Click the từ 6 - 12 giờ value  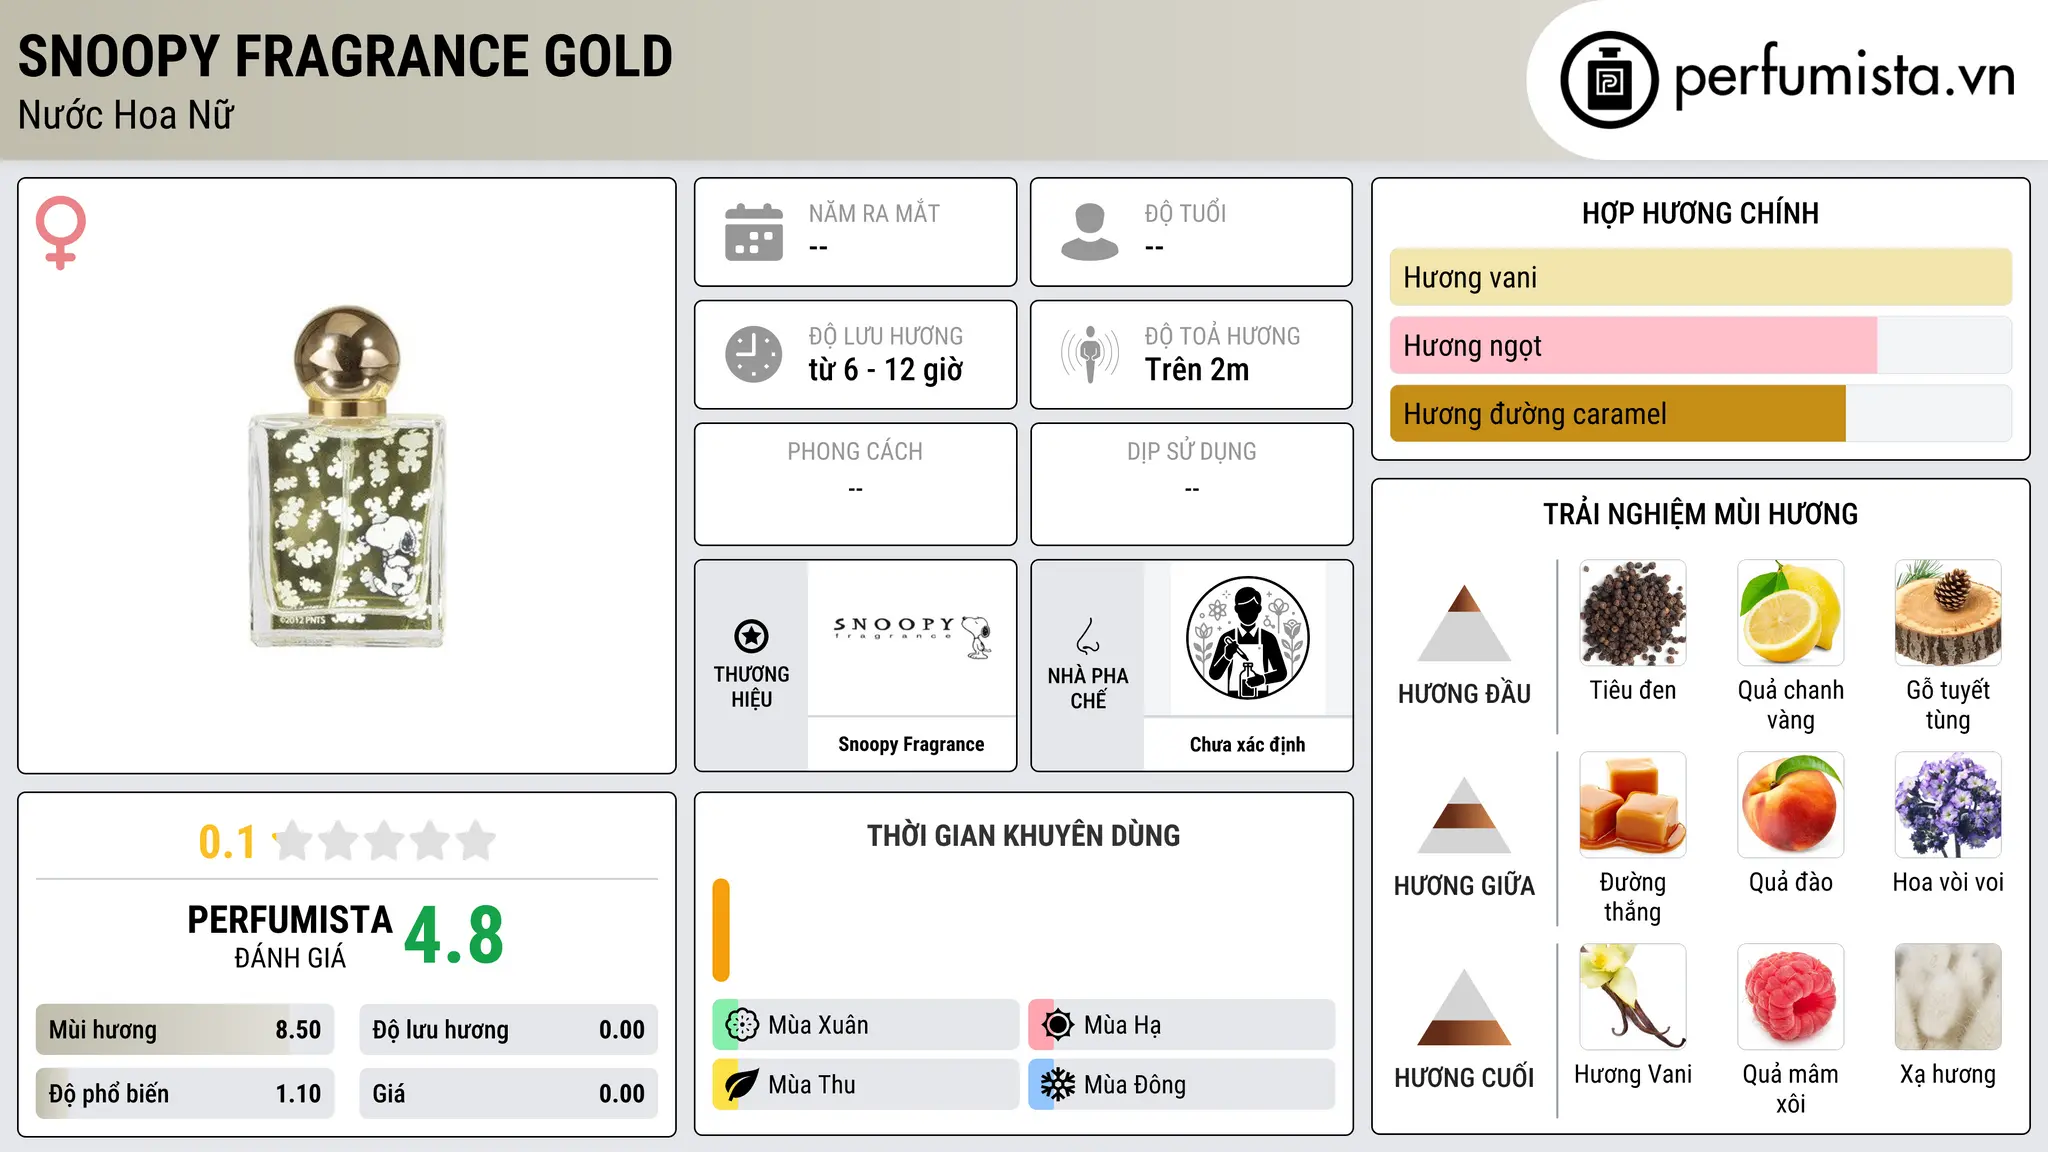[886, 370]
